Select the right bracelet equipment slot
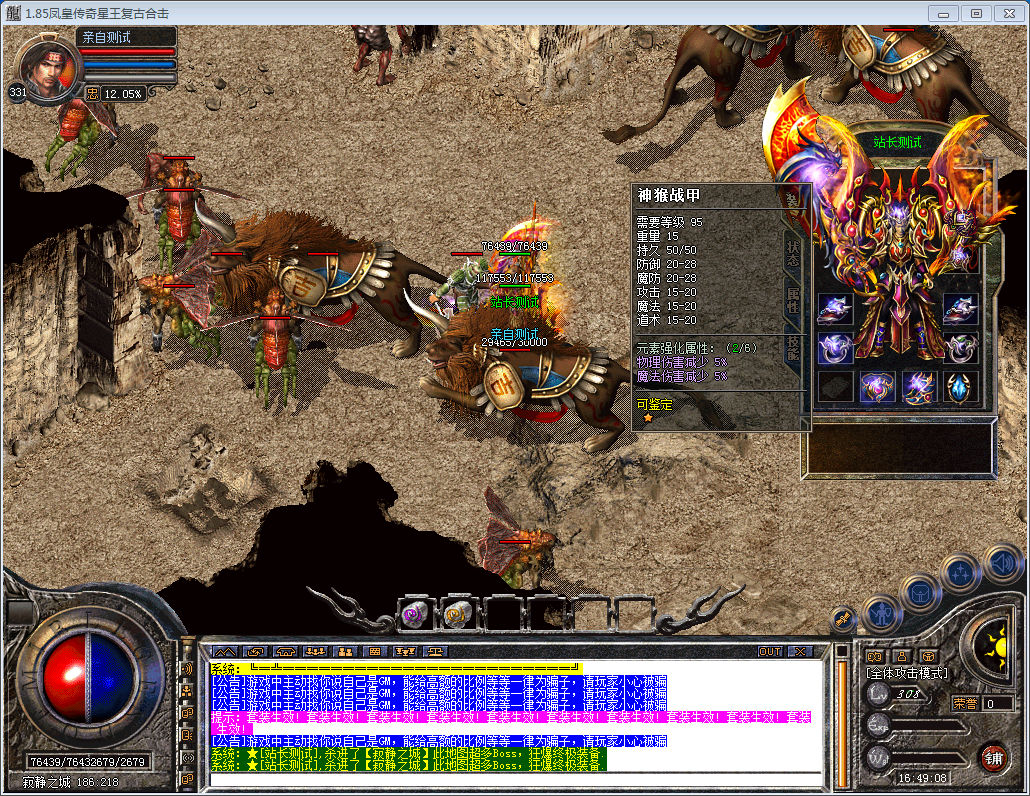The image size is (1030, 796). (961, 309)
